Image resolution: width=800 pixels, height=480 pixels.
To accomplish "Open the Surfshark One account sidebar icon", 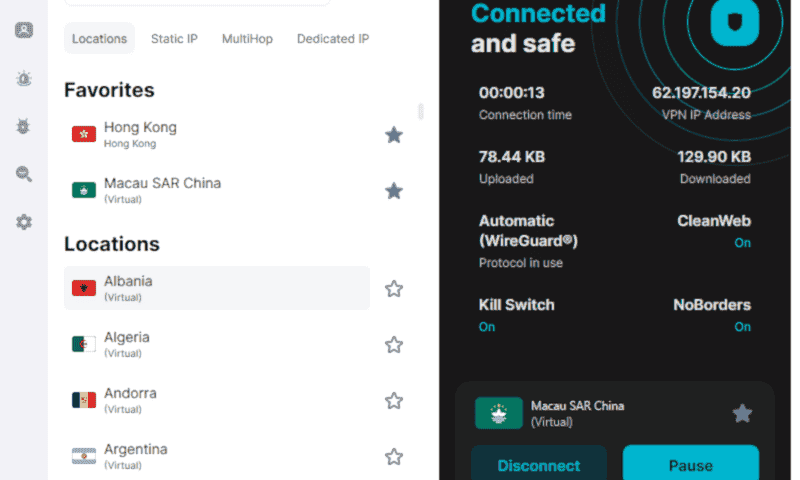I will [x=23, y=31].
